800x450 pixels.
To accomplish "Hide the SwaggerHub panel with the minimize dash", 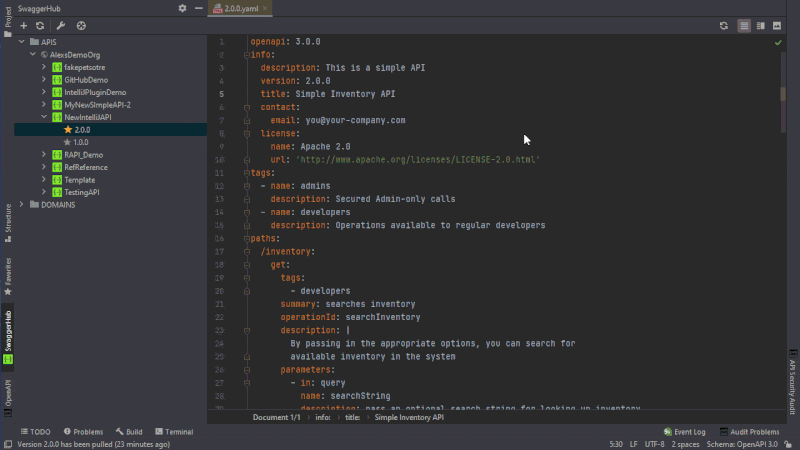I will click(x=198, y=8).
